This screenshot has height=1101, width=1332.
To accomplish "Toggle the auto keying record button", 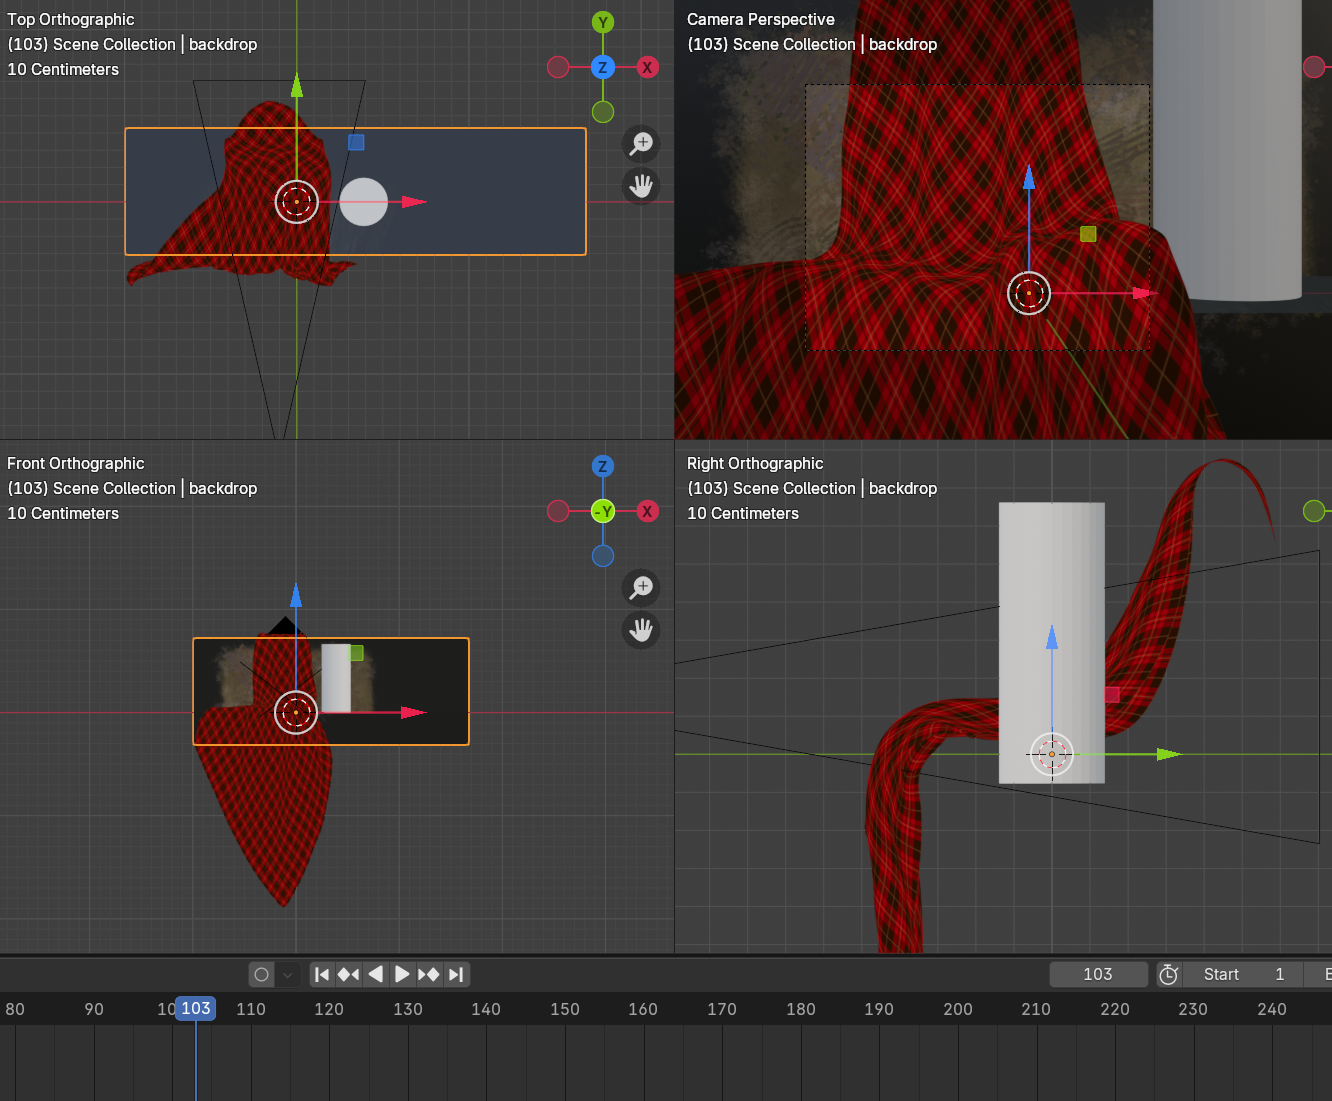I will tap(262, 974).
